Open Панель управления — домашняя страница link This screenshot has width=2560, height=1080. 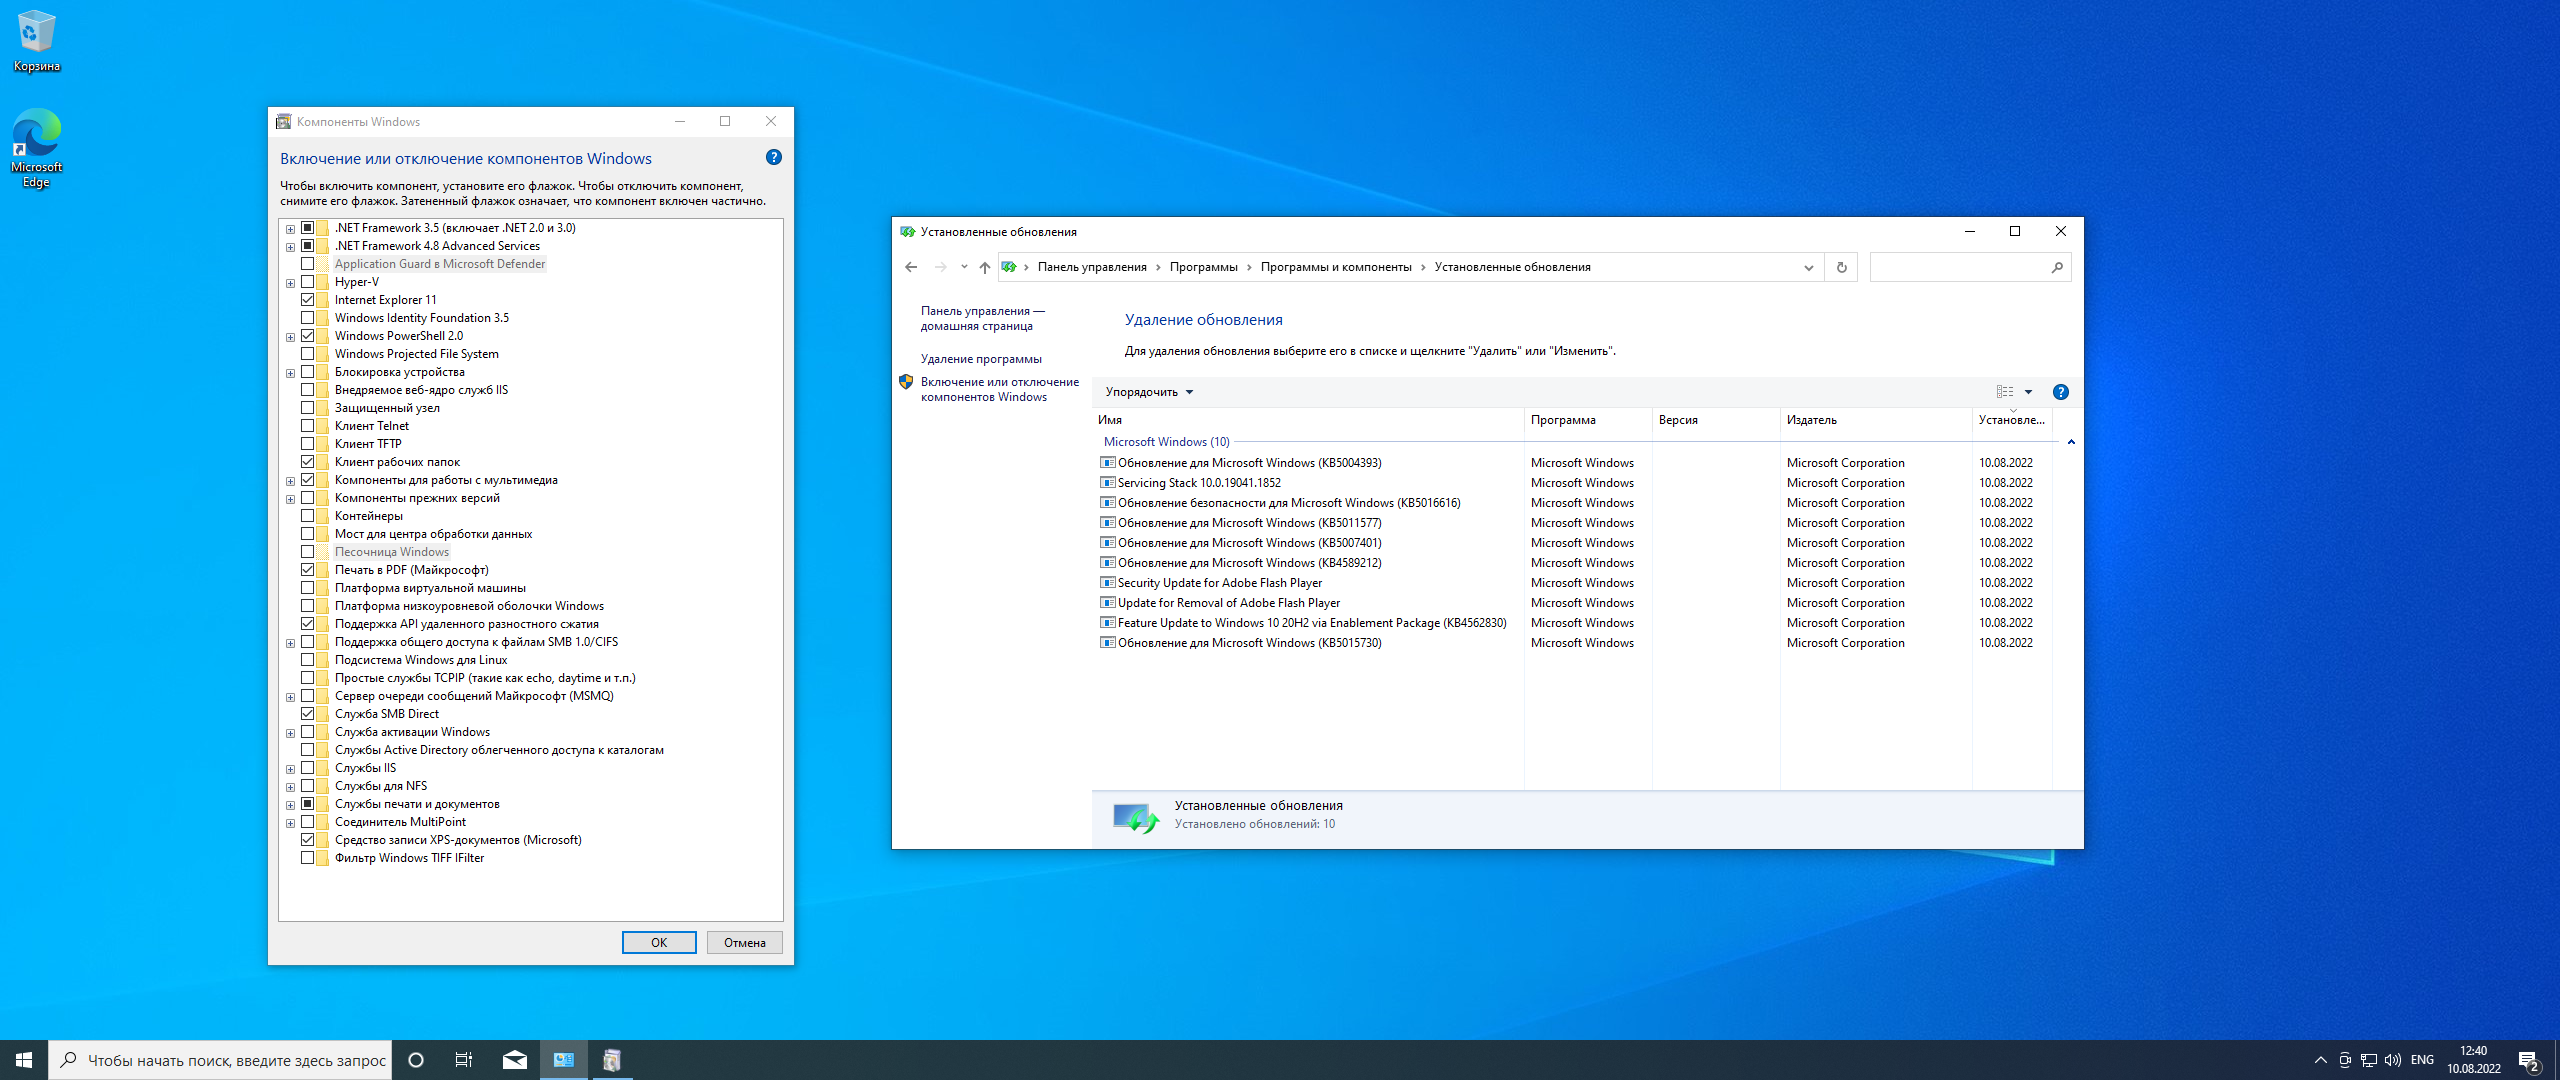click(982, 319)
